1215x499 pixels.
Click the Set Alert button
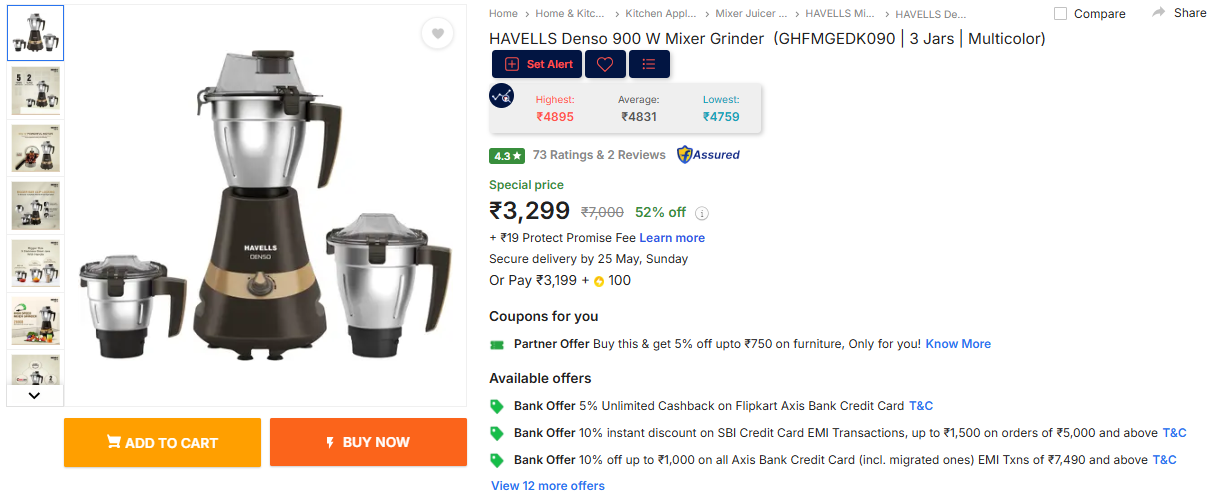pyautogui.click(x=539, y=64)
